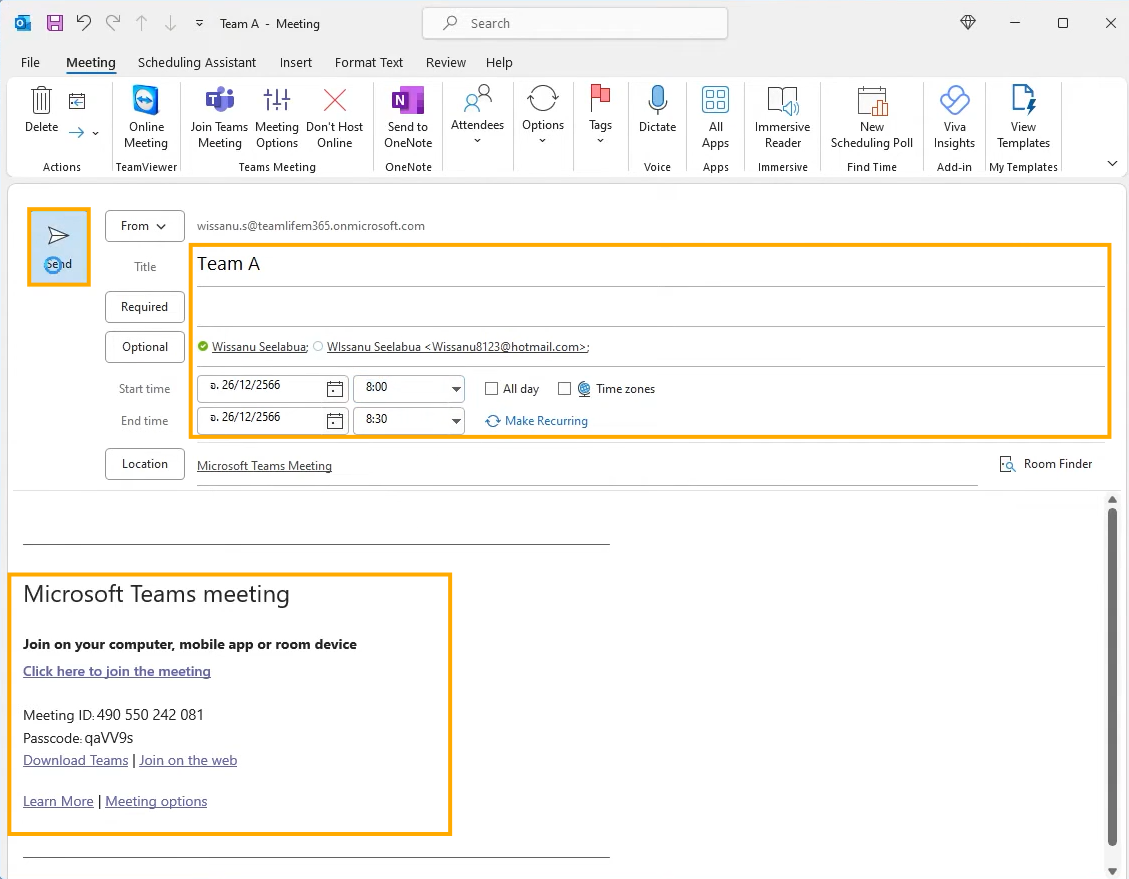Click Make Recurring link

pyautogui.click(x=536, y=421)
